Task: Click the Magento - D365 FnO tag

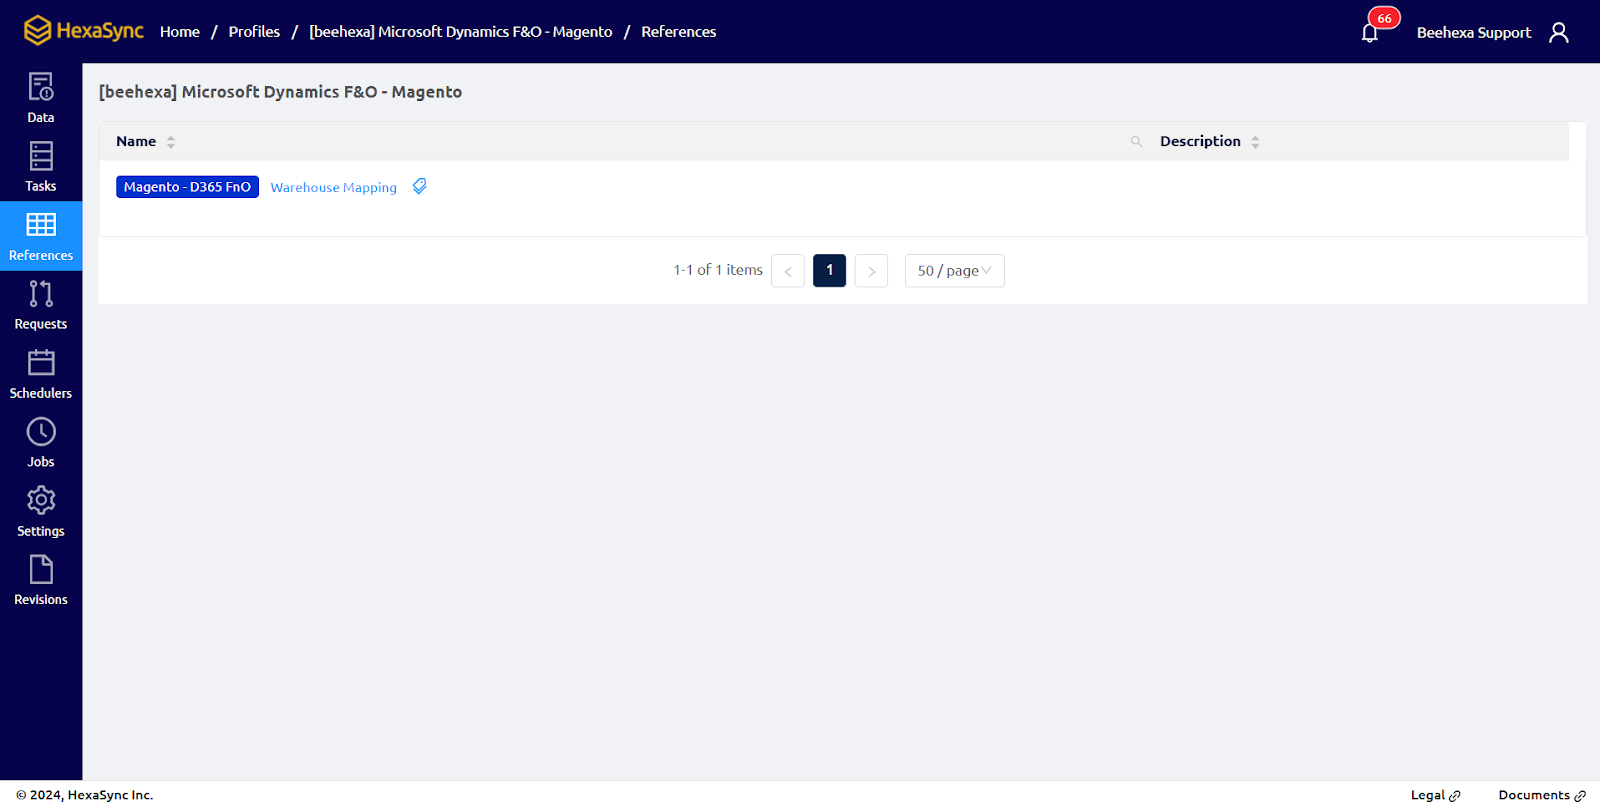Action: coord(187,187)
